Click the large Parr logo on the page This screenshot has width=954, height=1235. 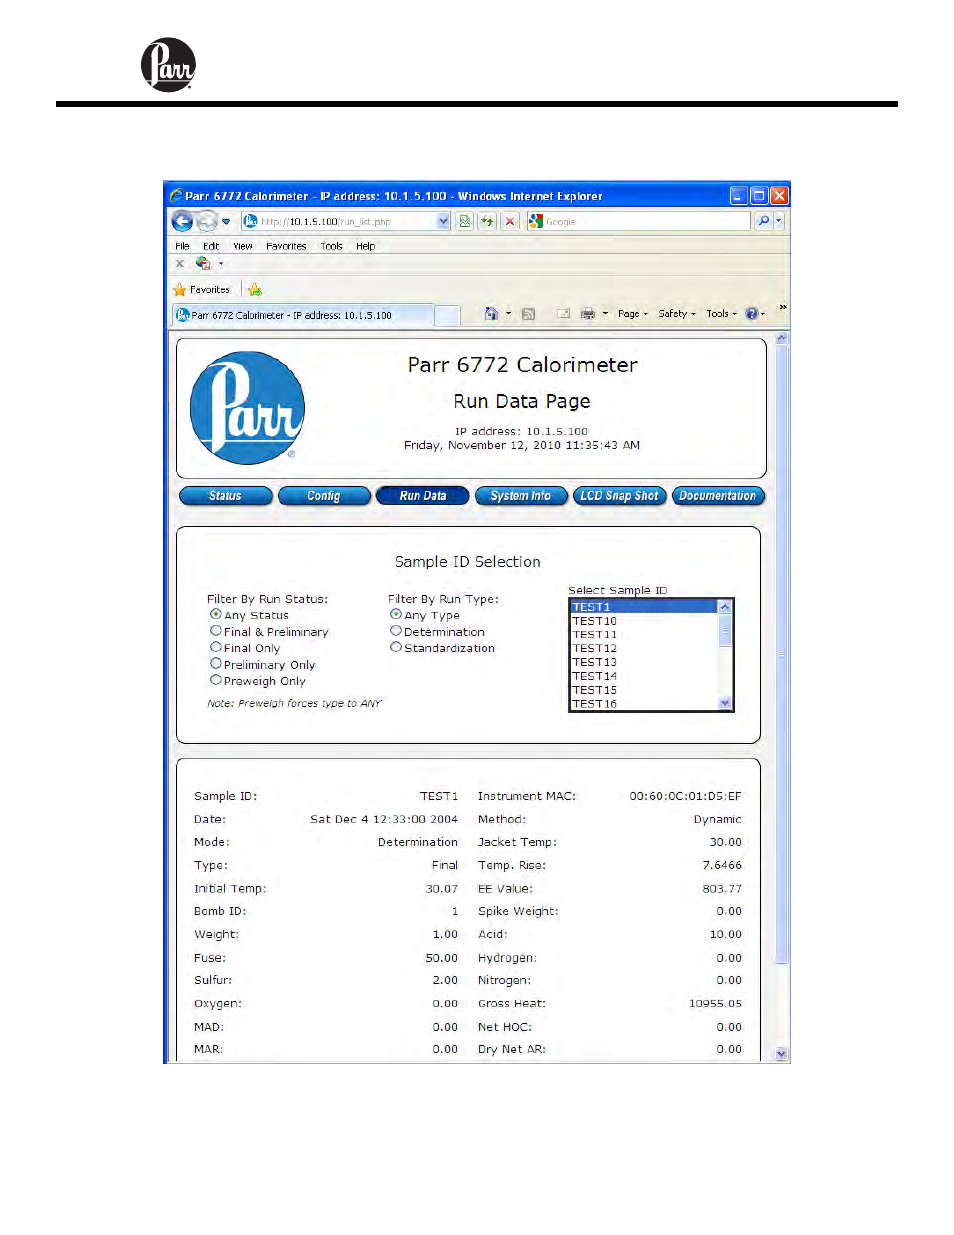(247, 408)
